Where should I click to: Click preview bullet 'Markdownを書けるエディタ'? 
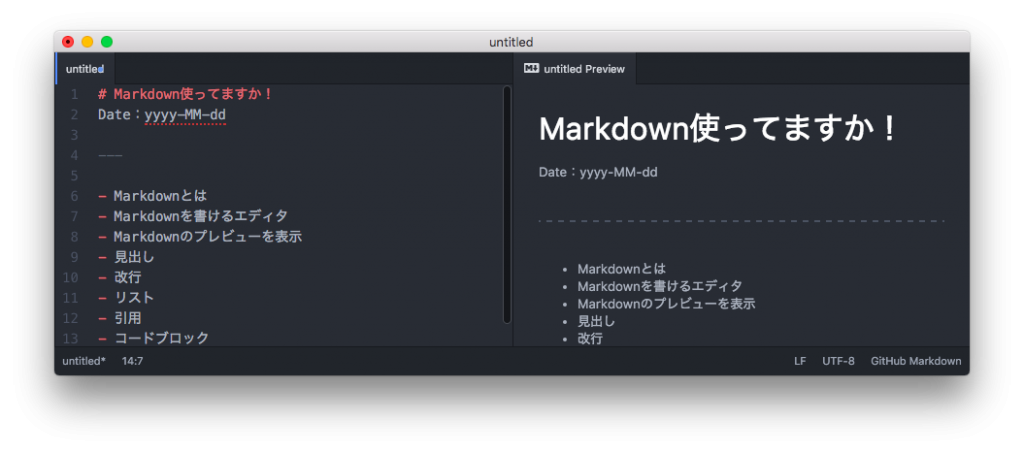click(x=660, y=286)
